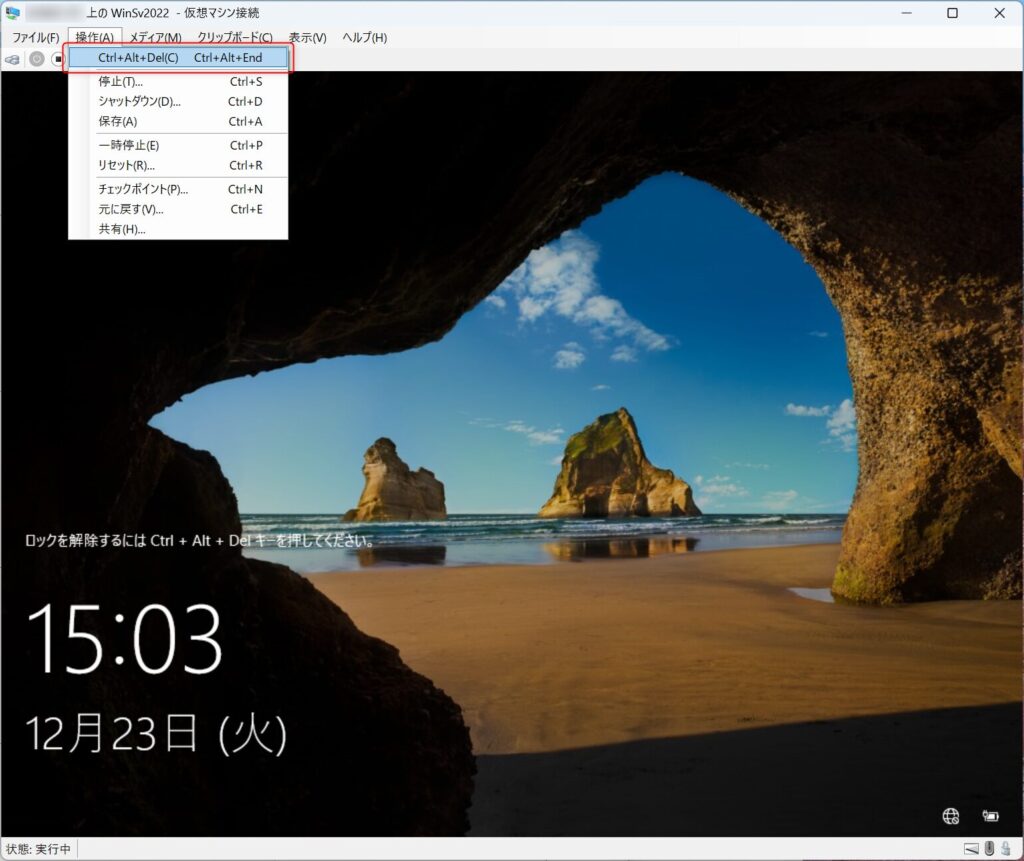This screenshot has width=1024, height=861.
Task: Expand the 表示(V) menu
Action: (x=307, y=37)
